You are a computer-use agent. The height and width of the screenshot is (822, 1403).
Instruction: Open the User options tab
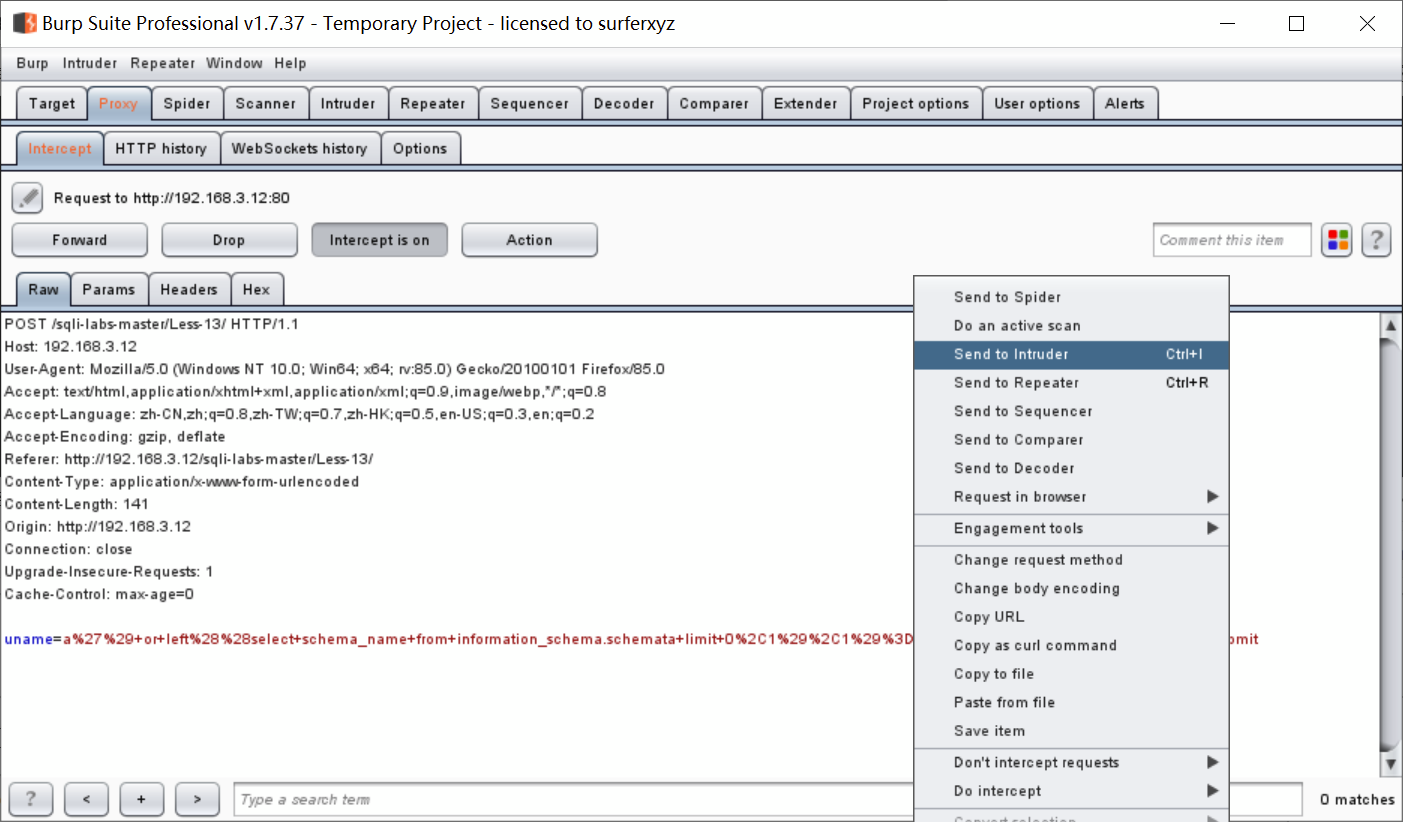pos(1038,103)
